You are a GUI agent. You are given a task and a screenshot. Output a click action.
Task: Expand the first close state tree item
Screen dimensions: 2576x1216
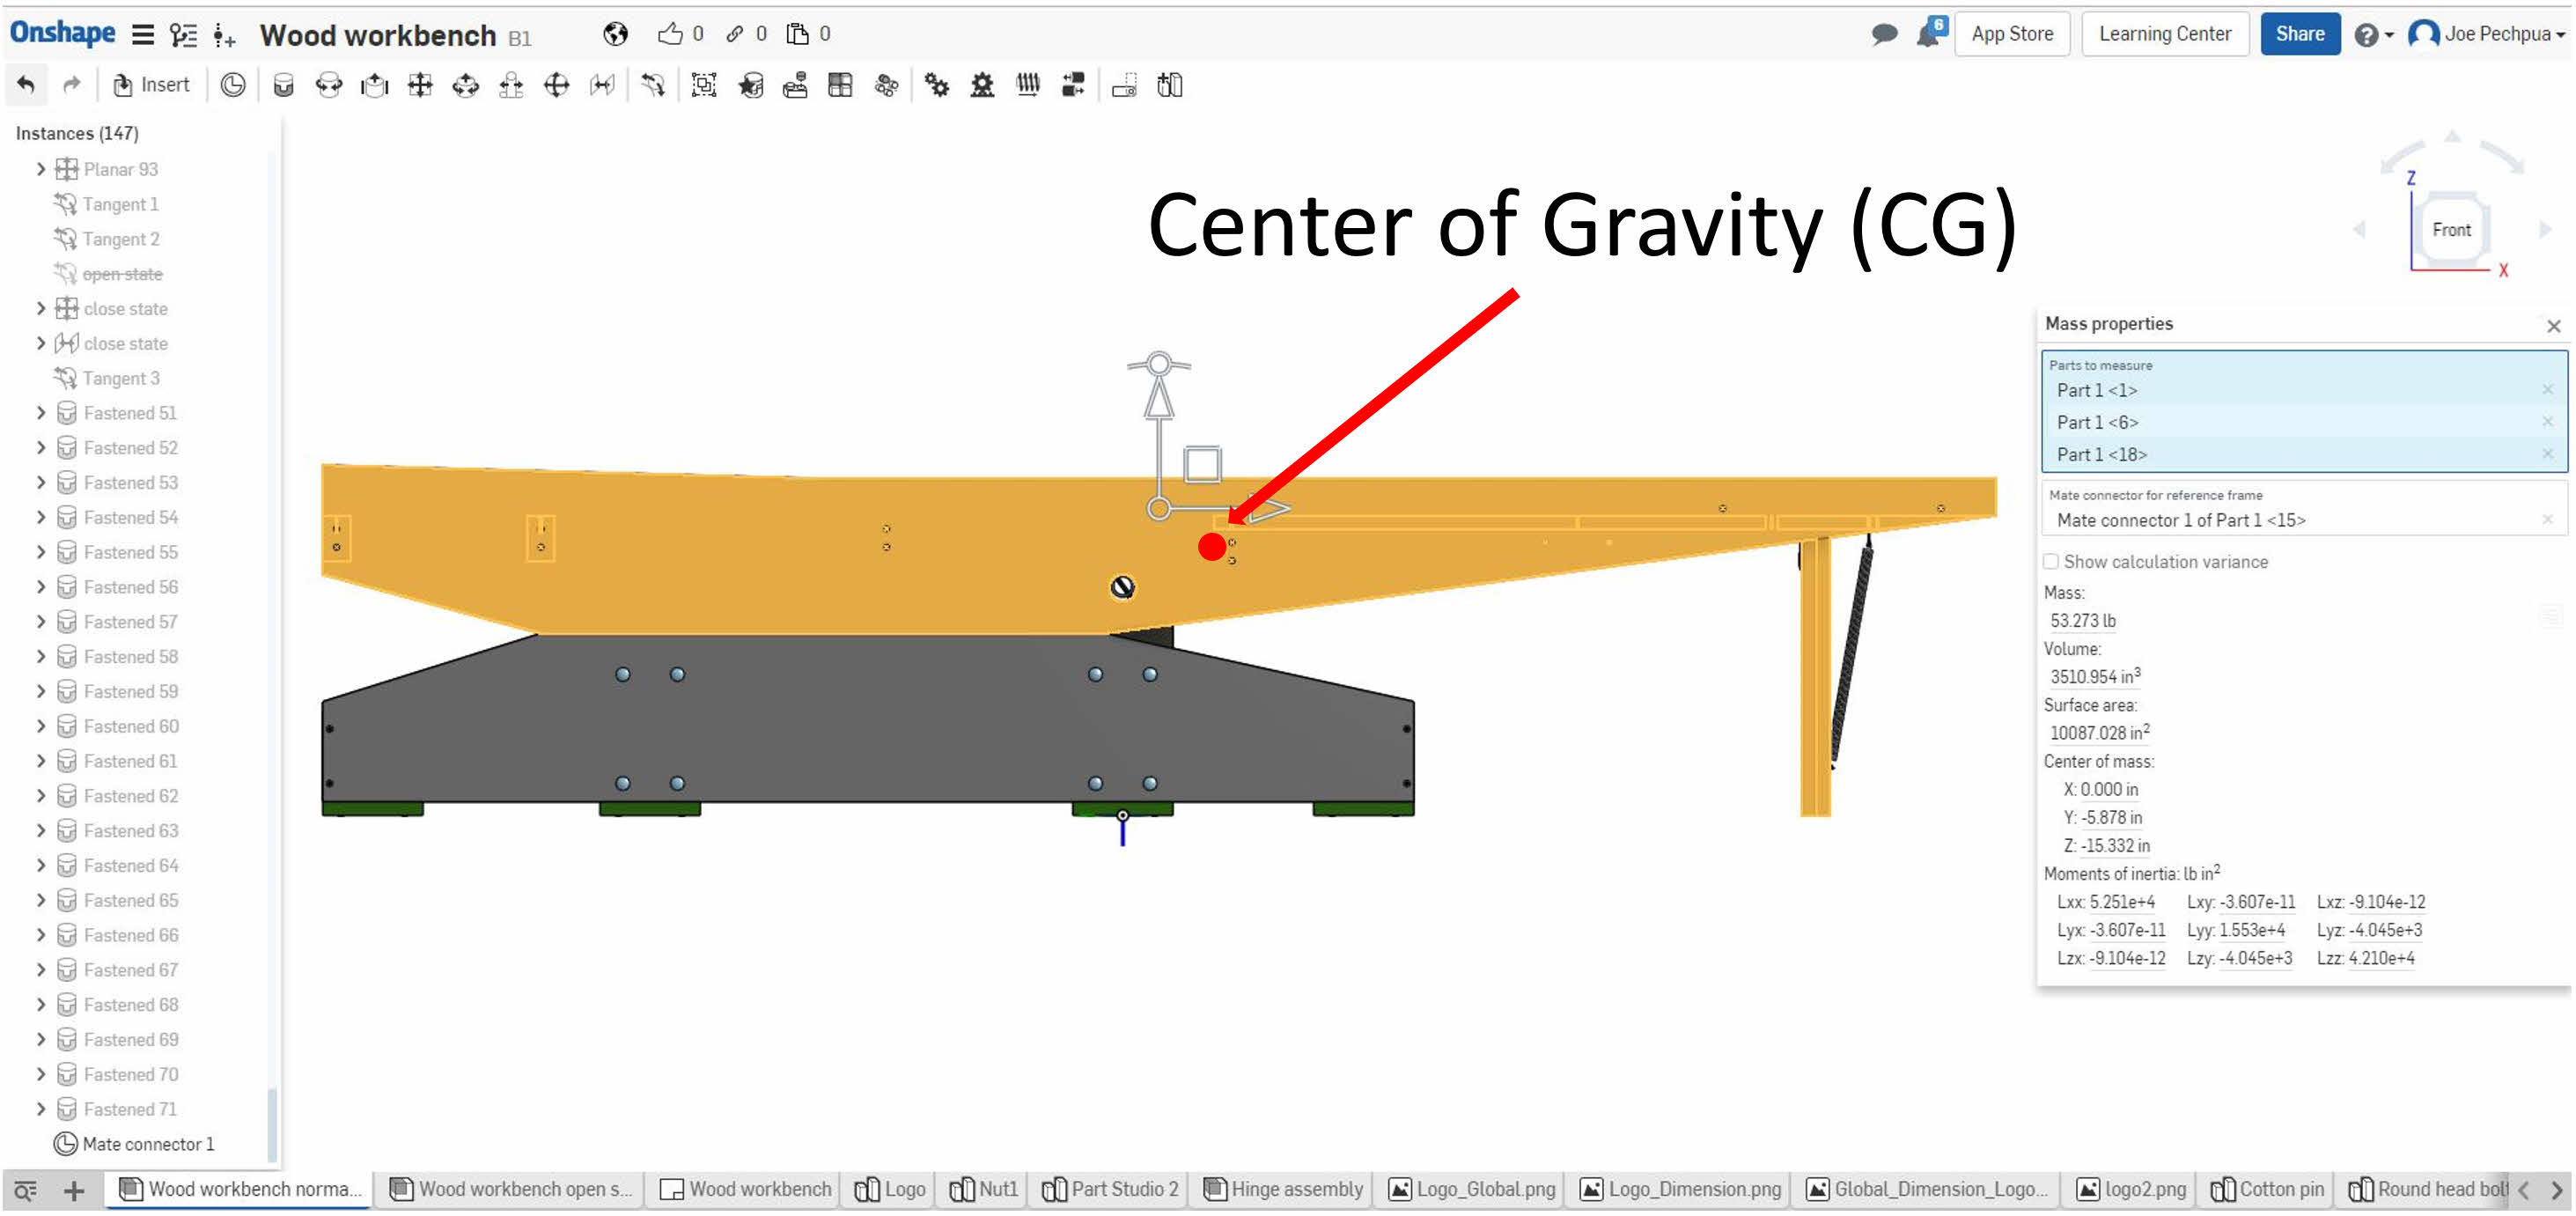(x=41, y=308)
